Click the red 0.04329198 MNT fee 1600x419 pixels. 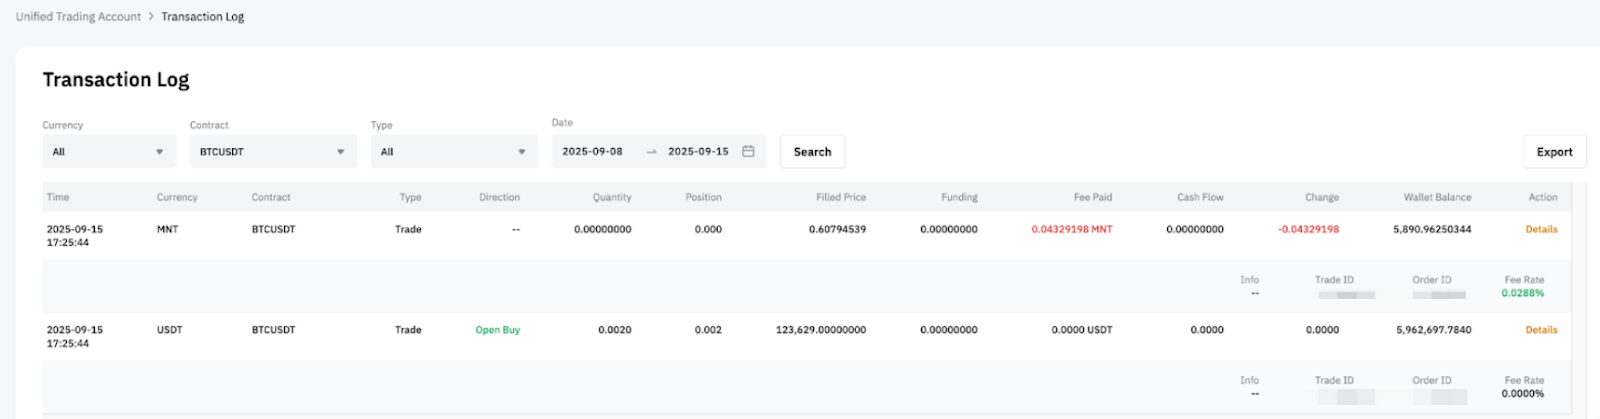click(x=1071, y=230)
